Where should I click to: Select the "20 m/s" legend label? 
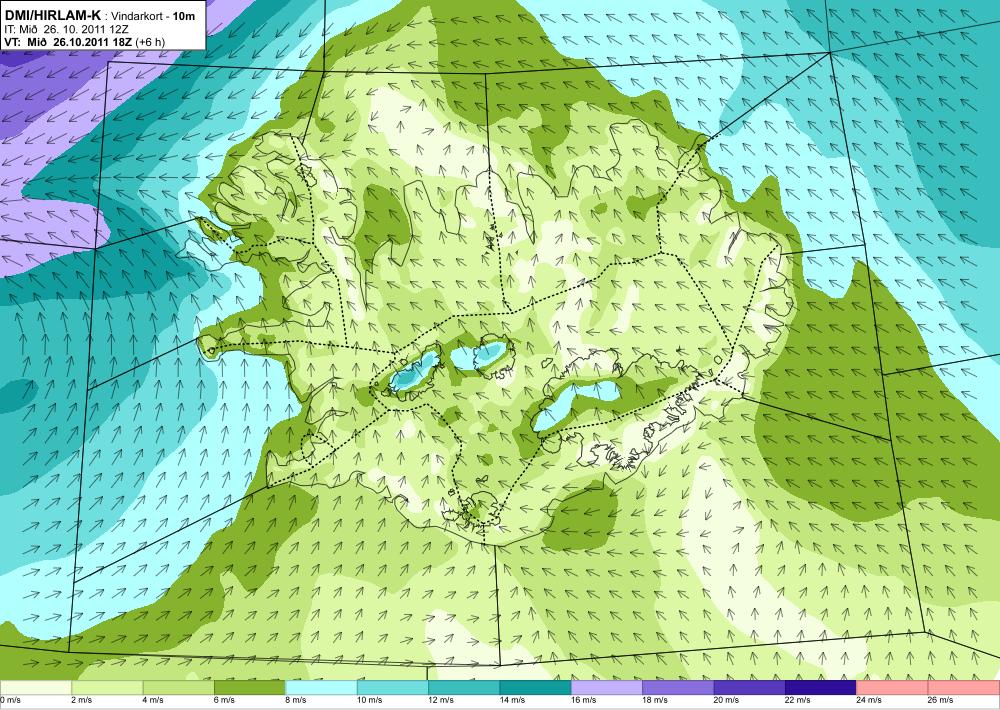(726, 700)
